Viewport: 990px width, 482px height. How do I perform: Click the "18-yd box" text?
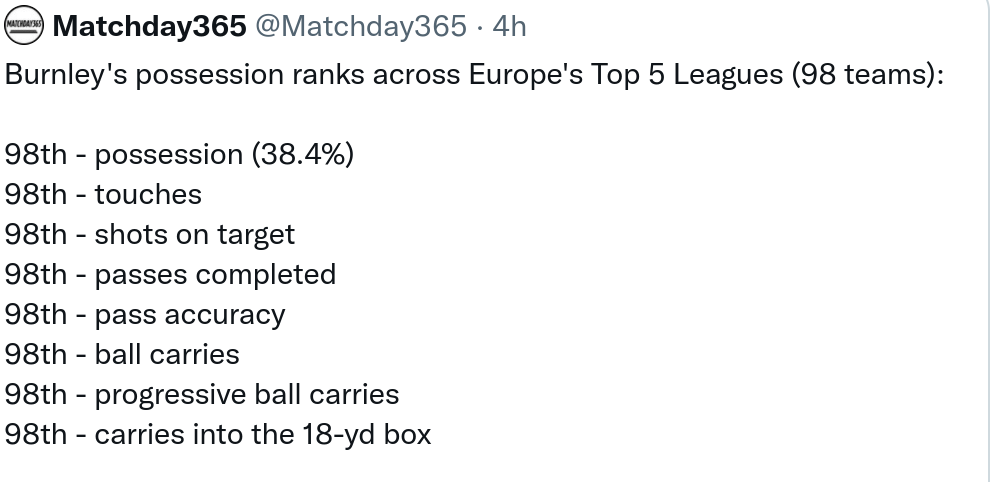tap(374, 435)
